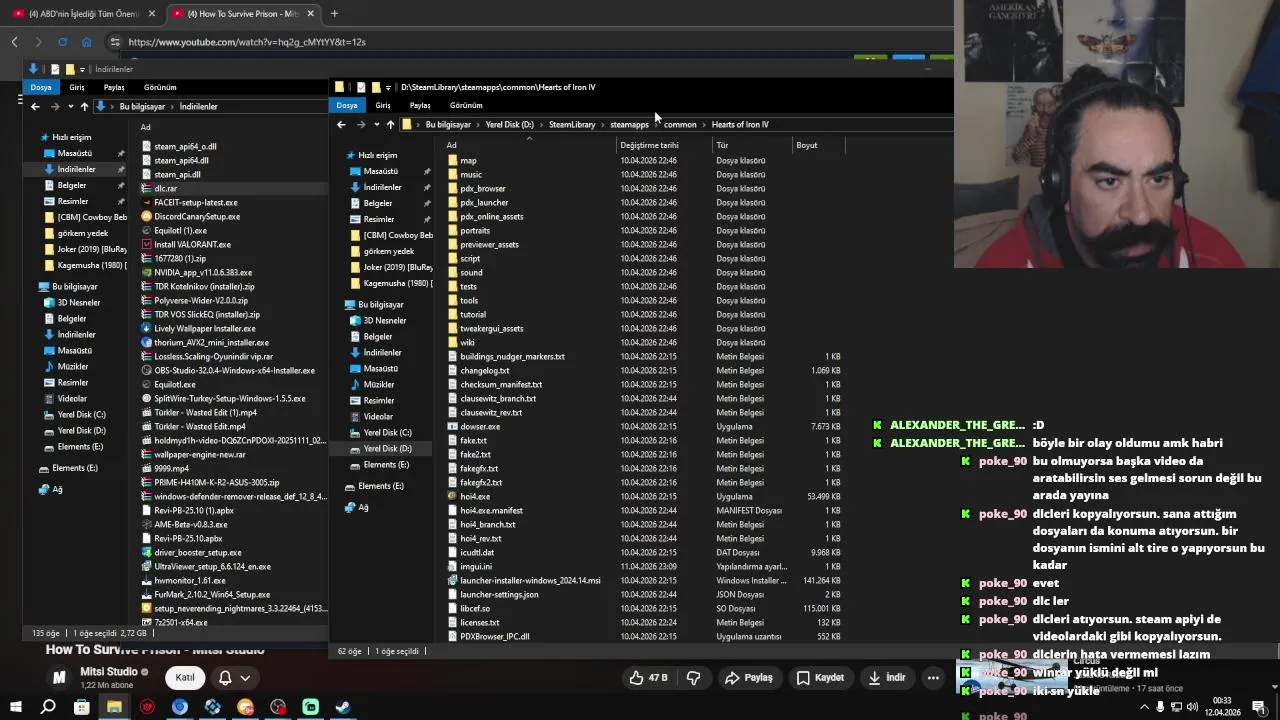The width and height of the screenshot is (1280, 720).
Task: Click the Katıl join button
Action: 185,677
